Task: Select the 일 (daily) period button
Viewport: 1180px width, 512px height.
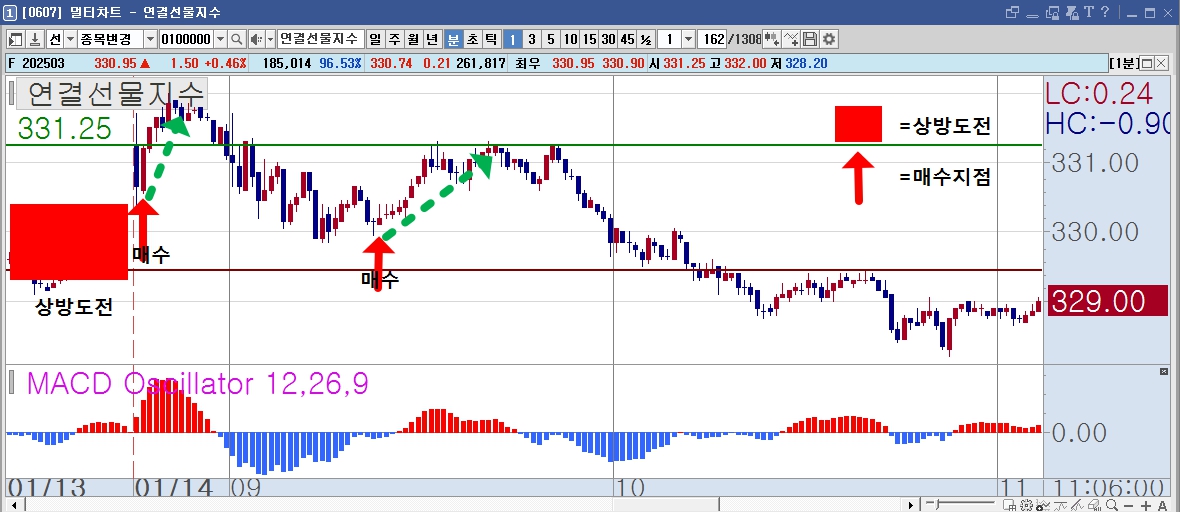Action: (x=375, y=39)
